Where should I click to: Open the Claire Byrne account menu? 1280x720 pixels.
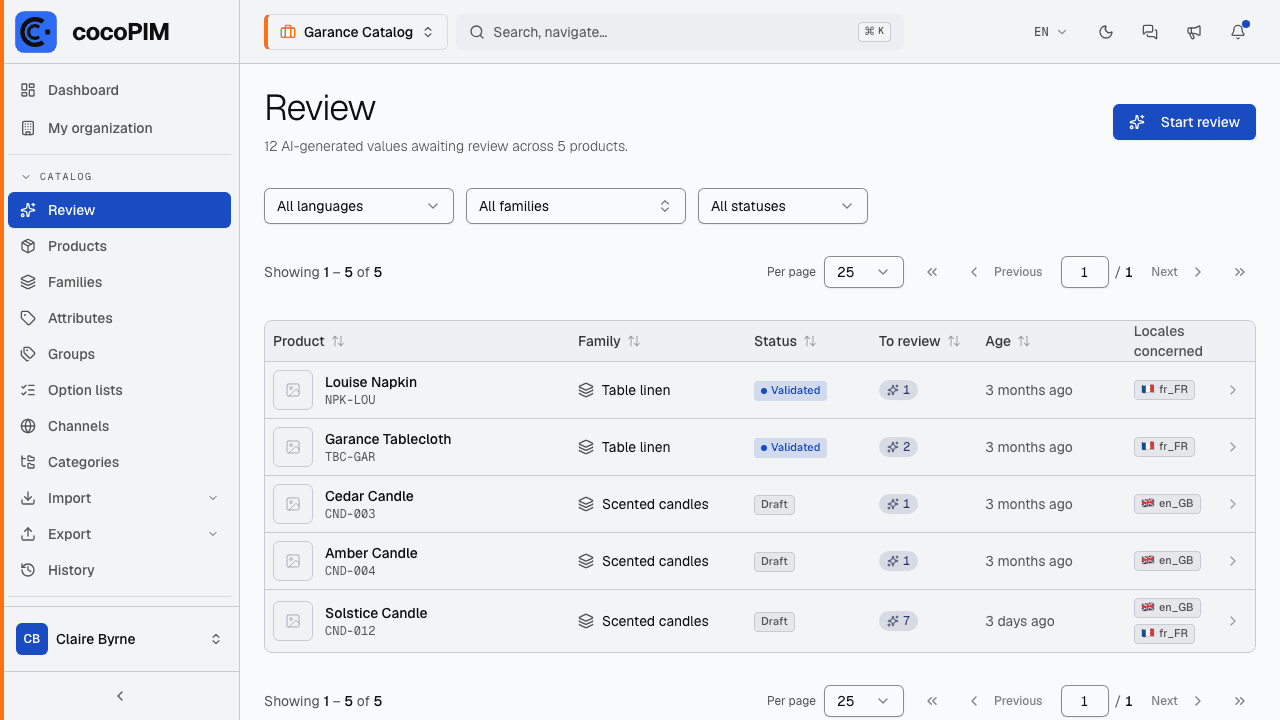click(x=120, y=639)
